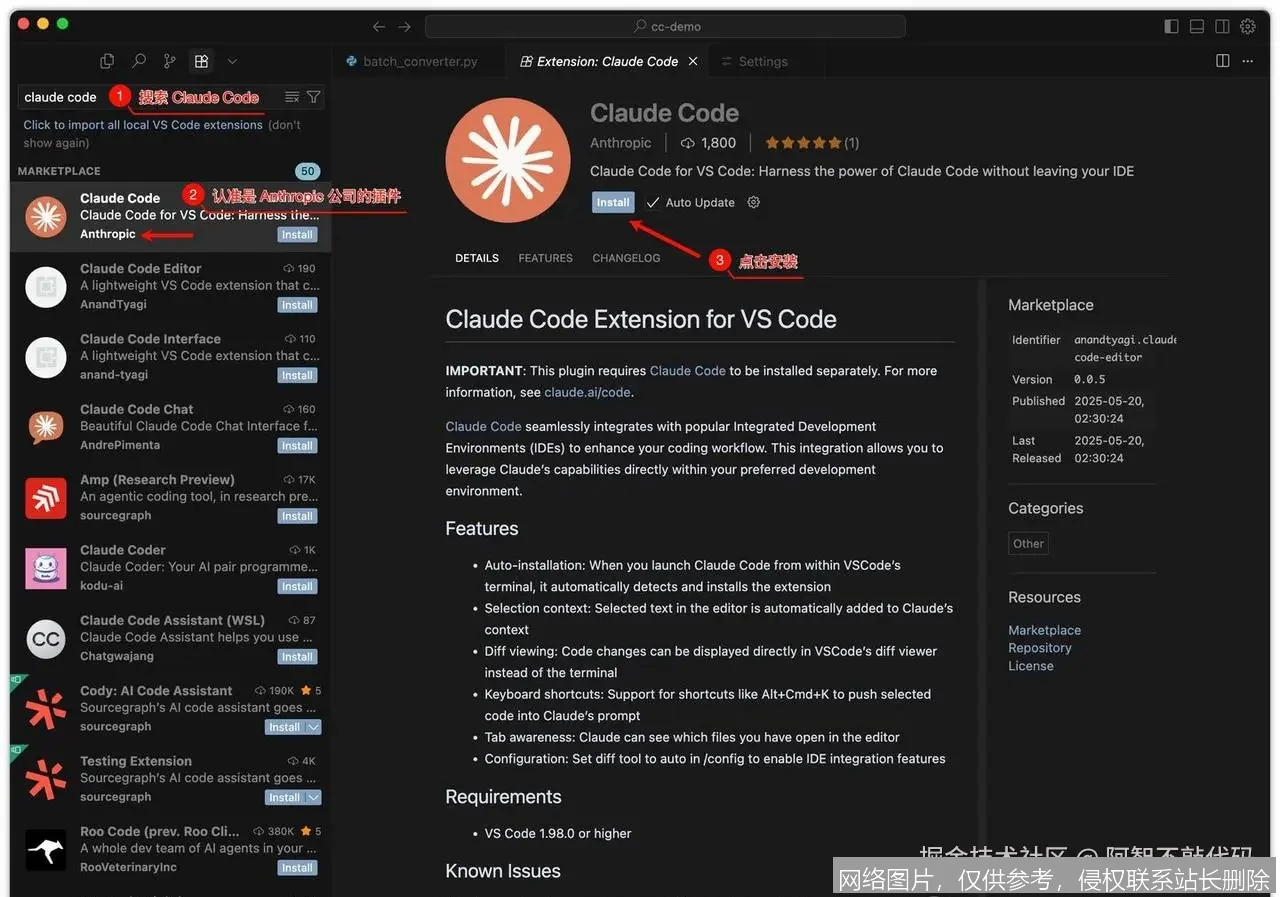Open the Explorer files view icon
1280x897 pixels.
tap(107, 61)
